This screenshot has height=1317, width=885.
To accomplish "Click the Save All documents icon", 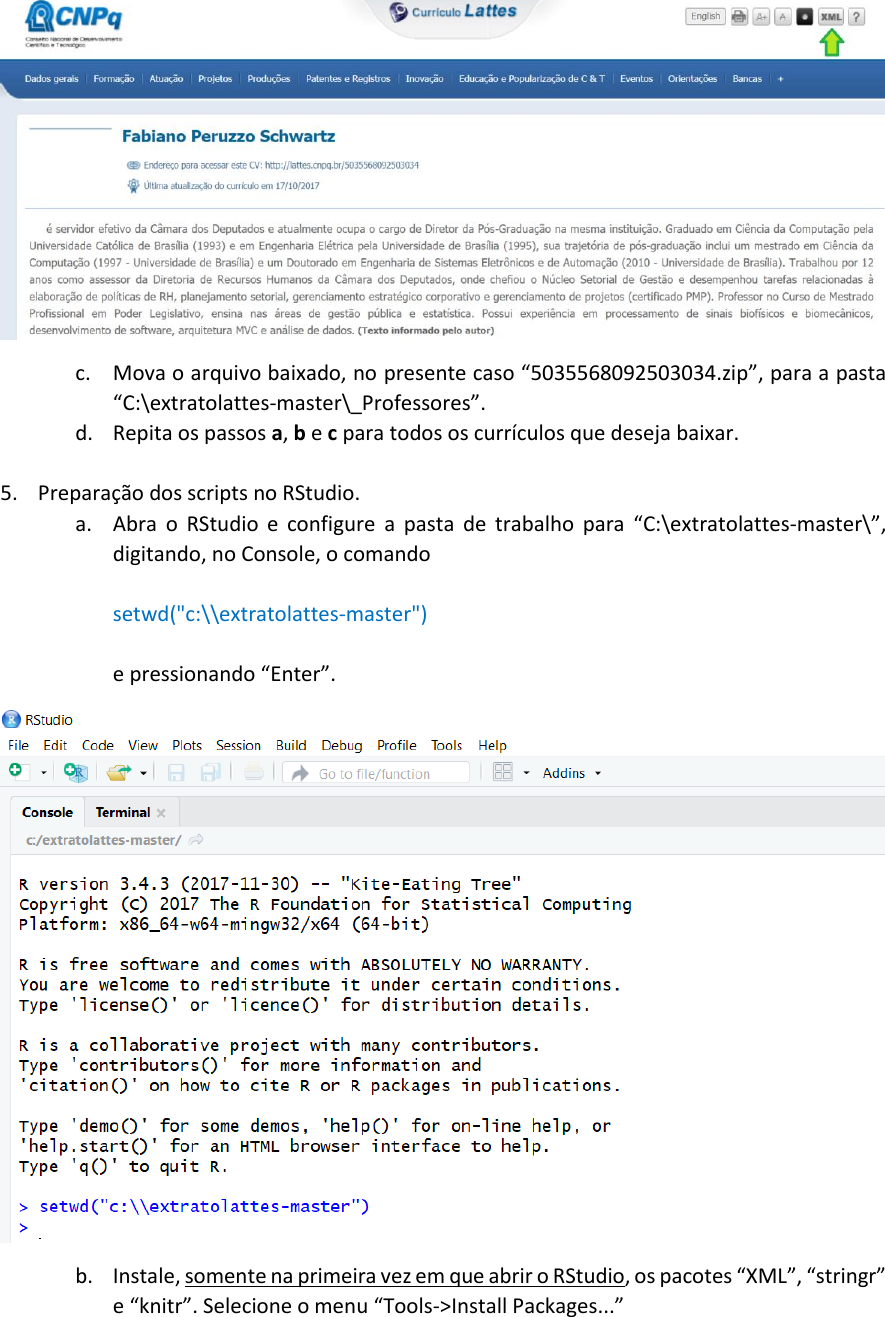I will (x=210, y=772).
